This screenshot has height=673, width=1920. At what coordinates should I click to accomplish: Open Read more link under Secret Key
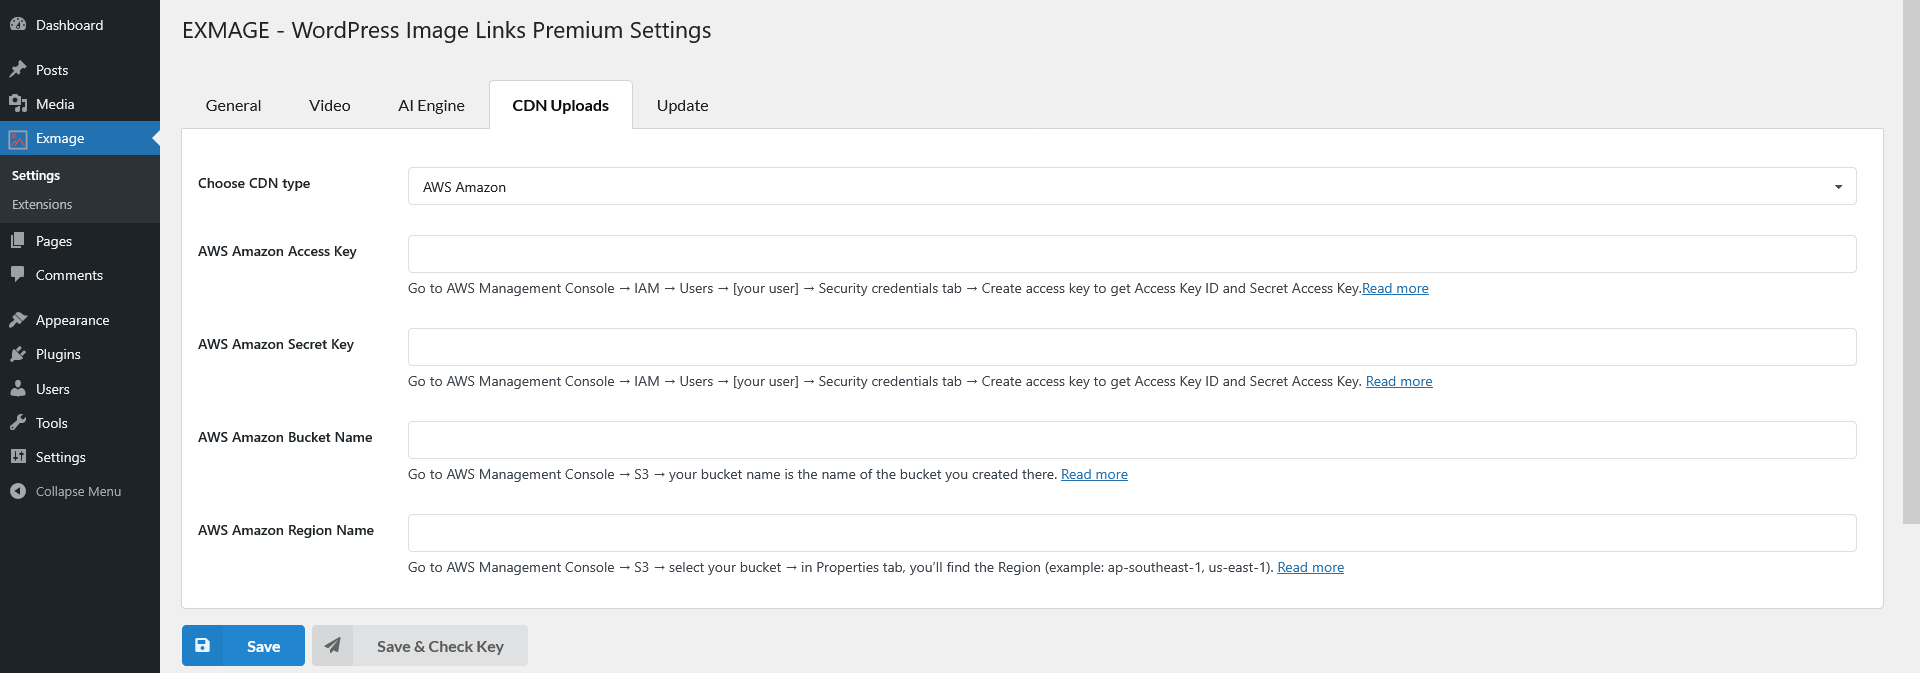(1399, 381)
